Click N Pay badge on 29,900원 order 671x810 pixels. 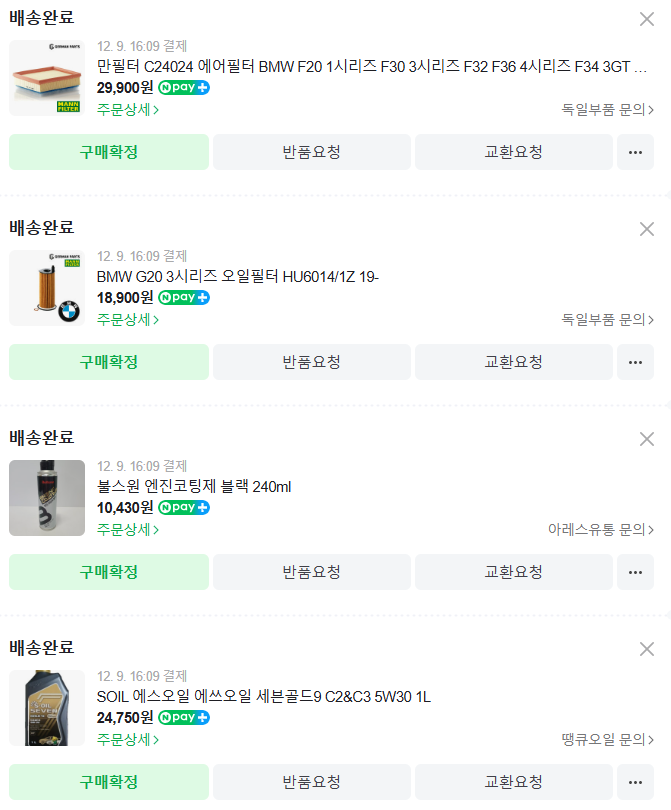click(x=184, y=88)
